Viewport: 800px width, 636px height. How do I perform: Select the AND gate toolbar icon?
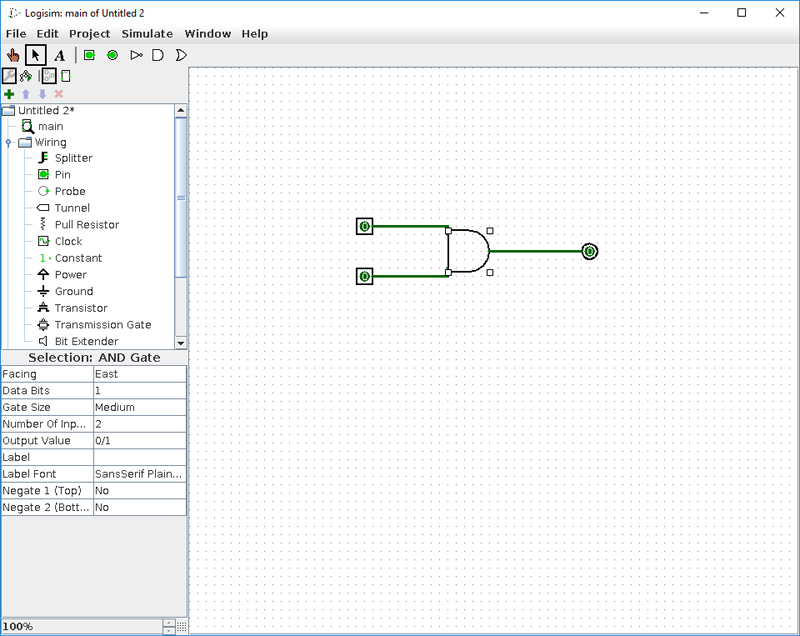coord(157,55)
